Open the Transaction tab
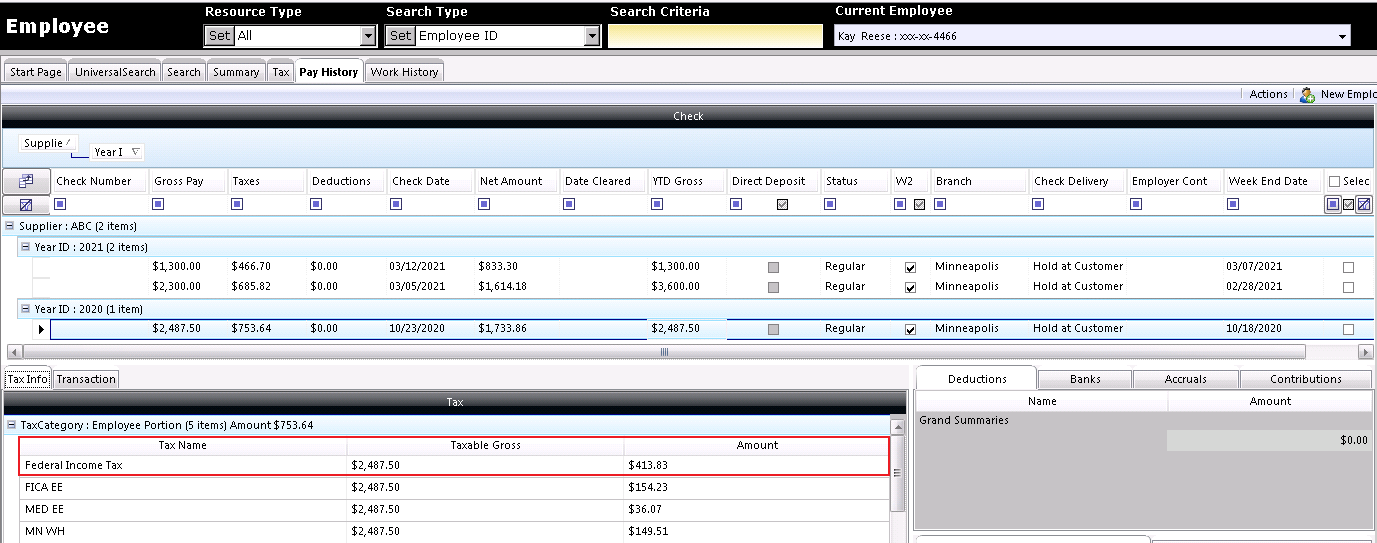 point(86,379)
